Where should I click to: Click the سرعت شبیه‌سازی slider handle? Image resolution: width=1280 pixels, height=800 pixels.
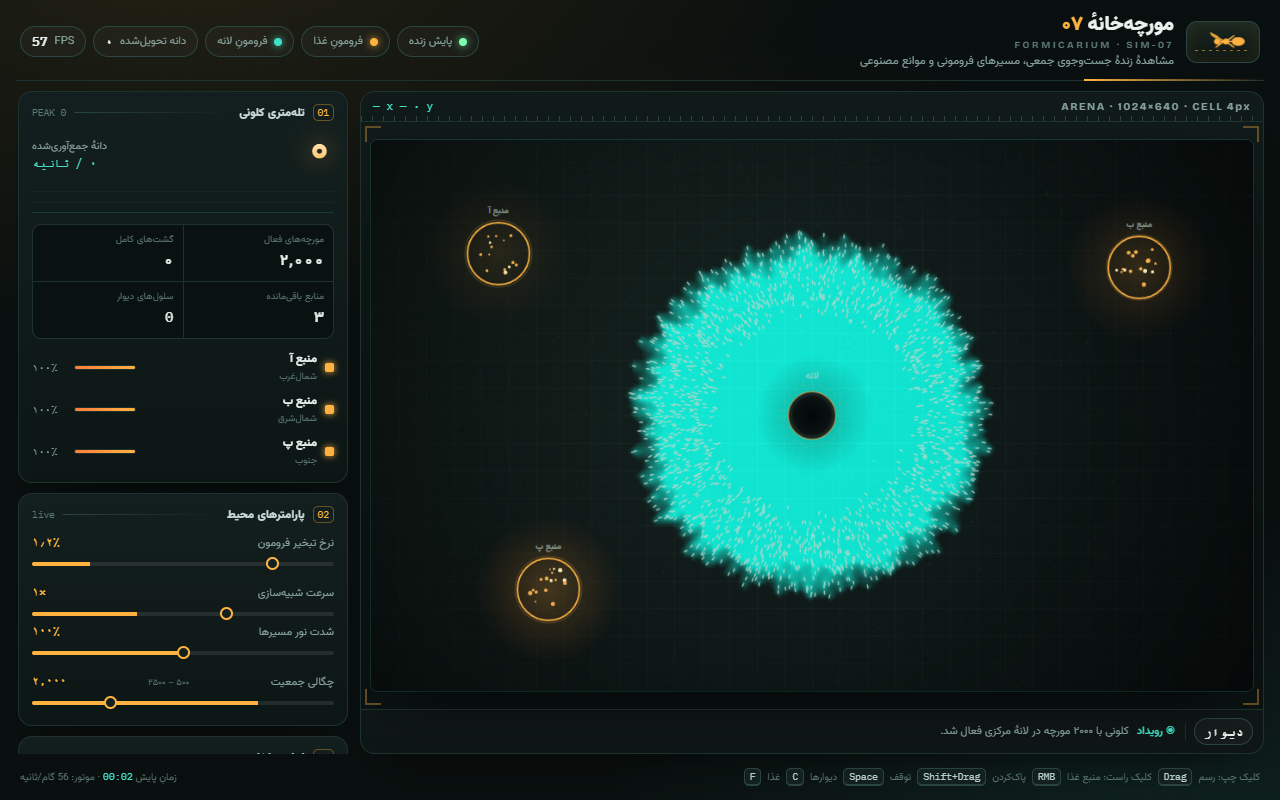pos(226,613)
